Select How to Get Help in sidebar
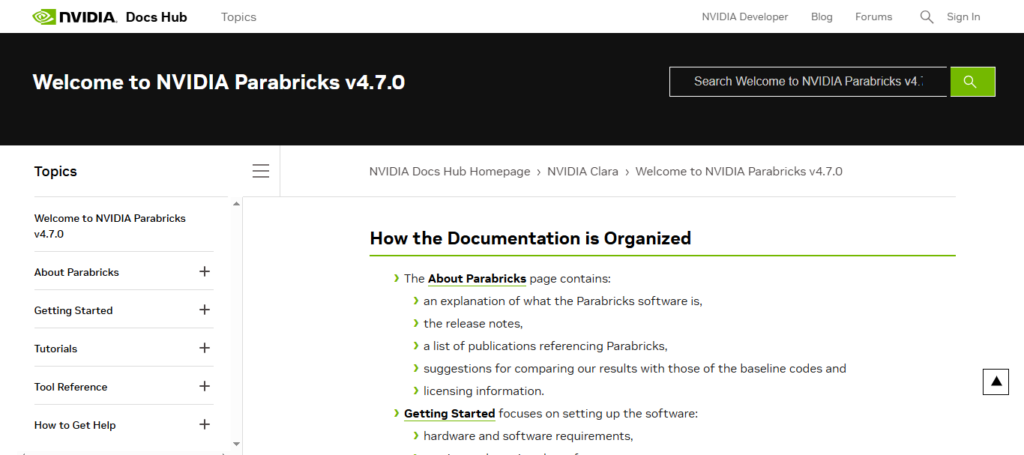This screenshot has width=1024, height=455. tap(75, 426)
